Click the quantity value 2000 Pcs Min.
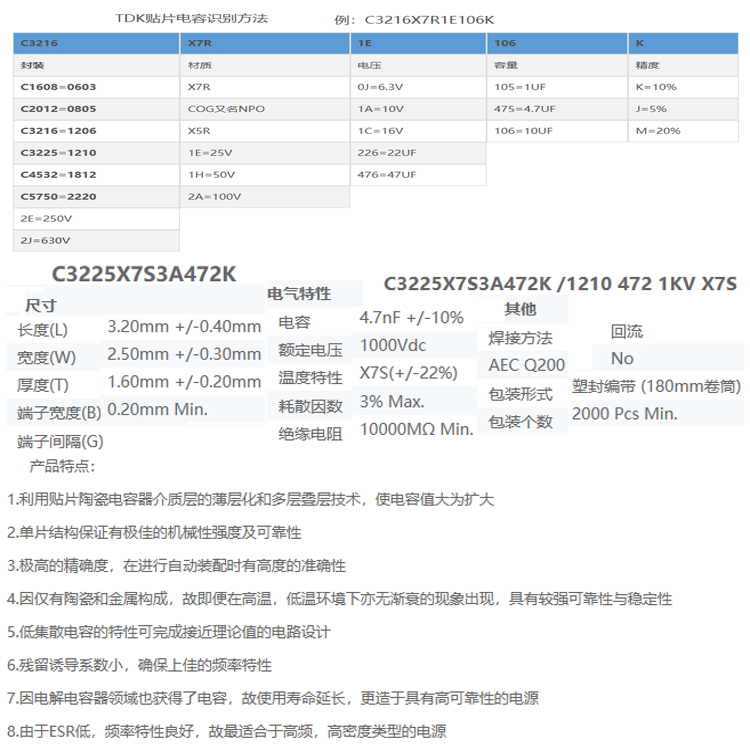 click(x=625, y=414)
